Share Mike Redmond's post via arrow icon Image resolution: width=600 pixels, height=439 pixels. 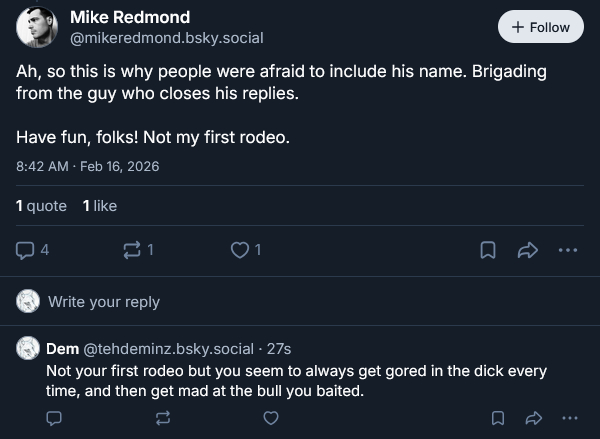coord(528,251)
